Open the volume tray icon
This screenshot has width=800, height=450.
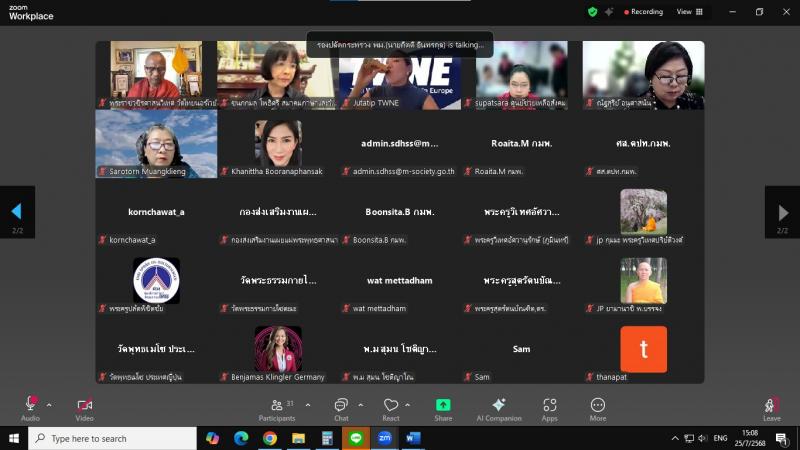tap(703, 438)
